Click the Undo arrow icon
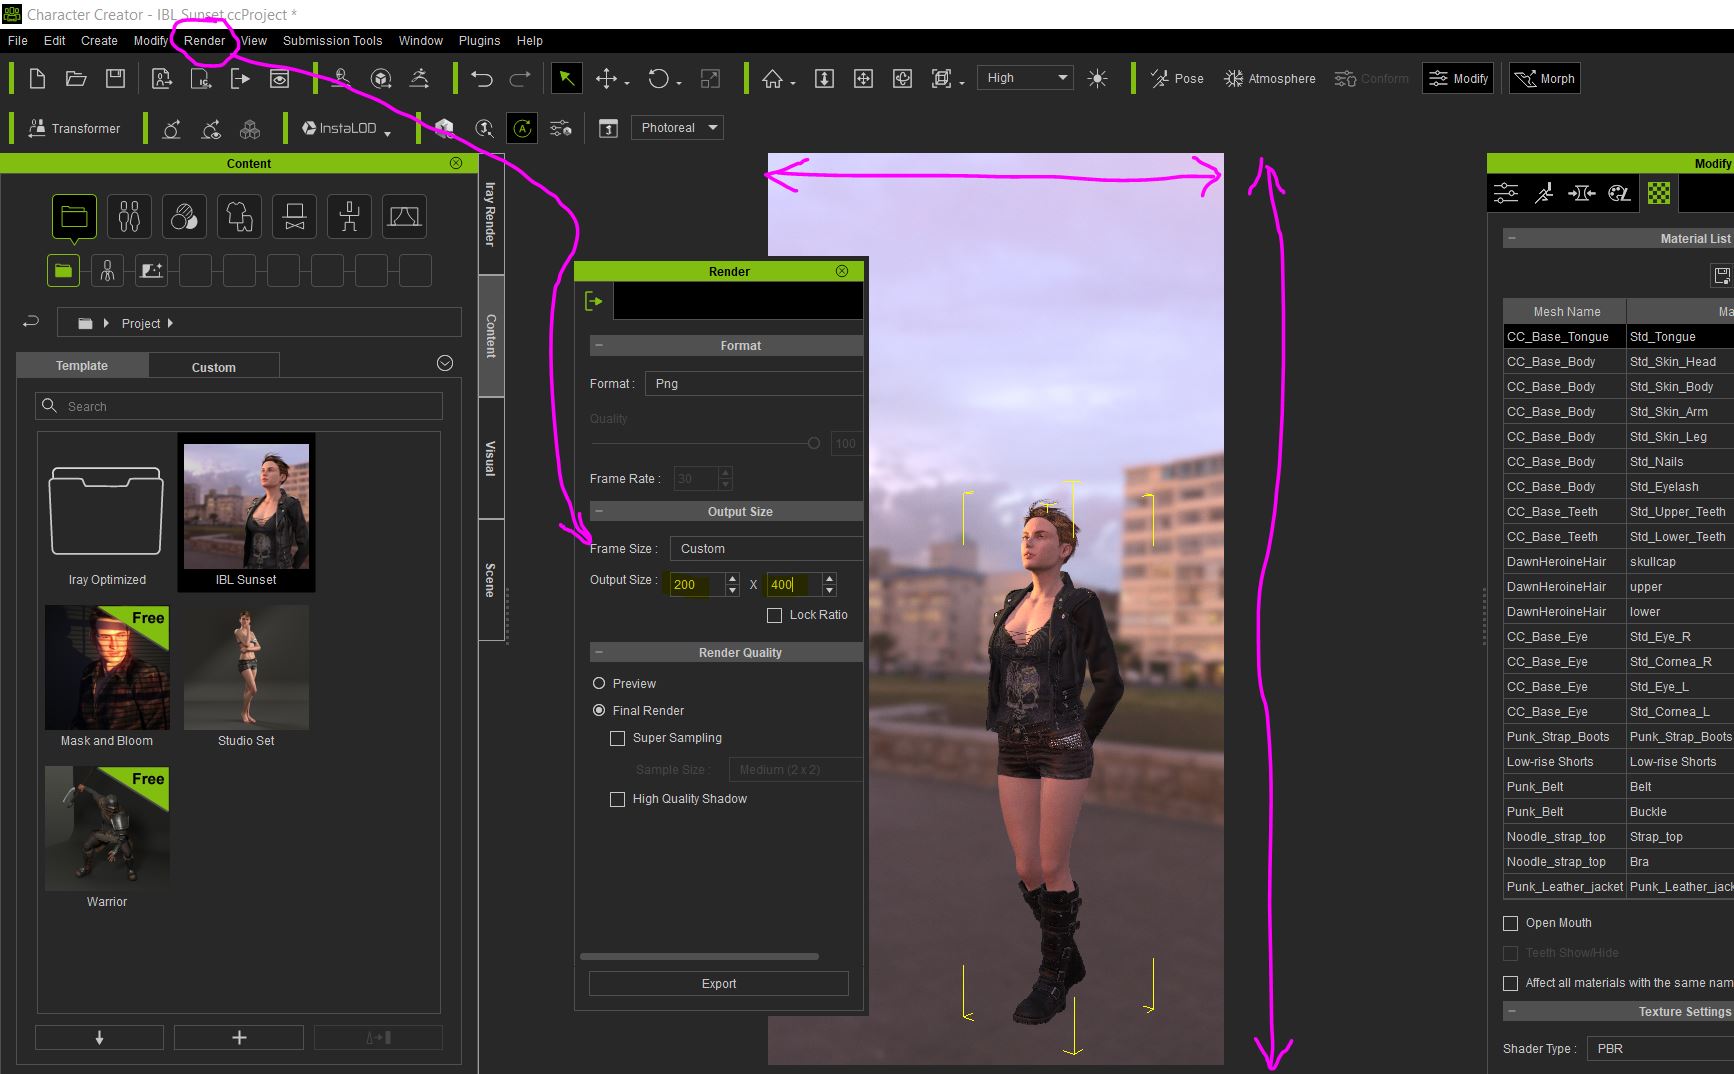This screenshot has height=1074, width=1734. pos(482,79)
